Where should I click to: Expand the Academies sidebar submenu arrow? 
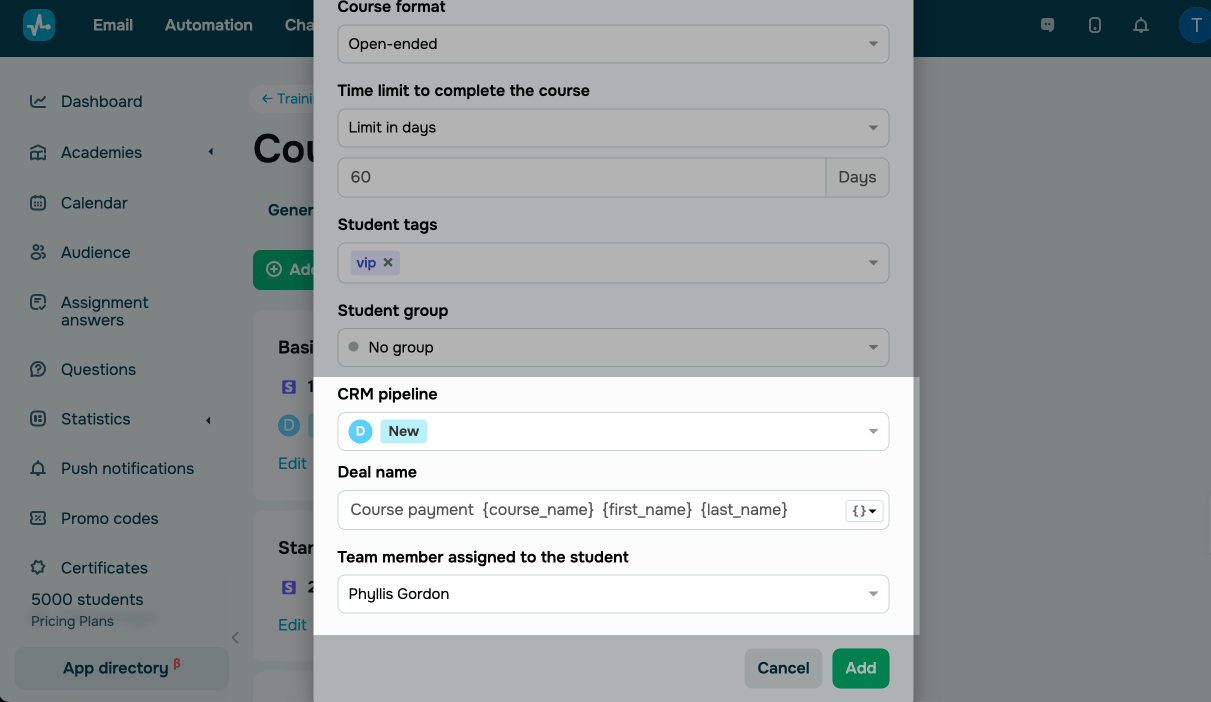coord(210,152)
